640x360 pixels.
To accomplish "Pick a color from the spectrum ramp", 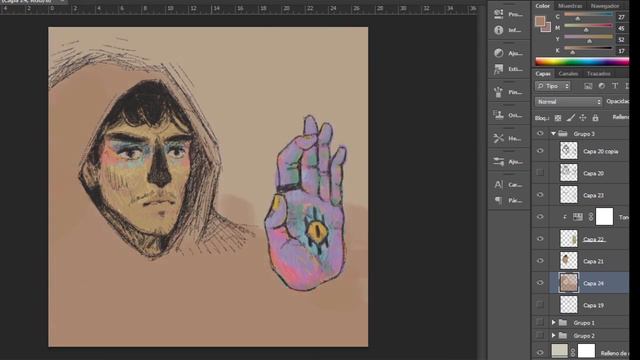I will coord(582,62).
